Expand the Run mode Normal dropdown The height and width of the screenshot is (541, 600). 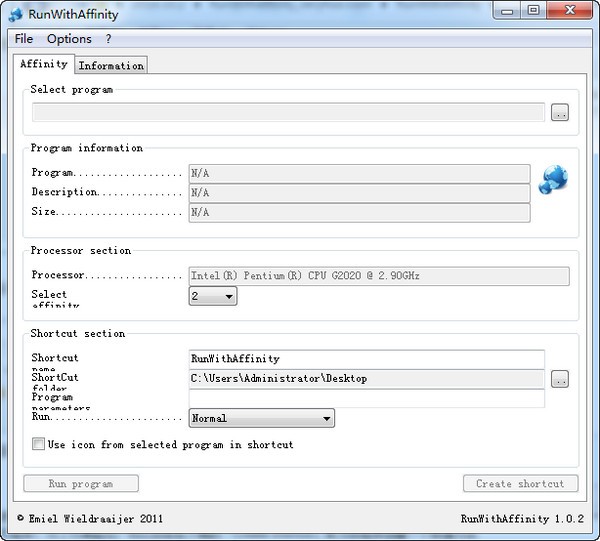pyautogui.click(x=261, y=418)
